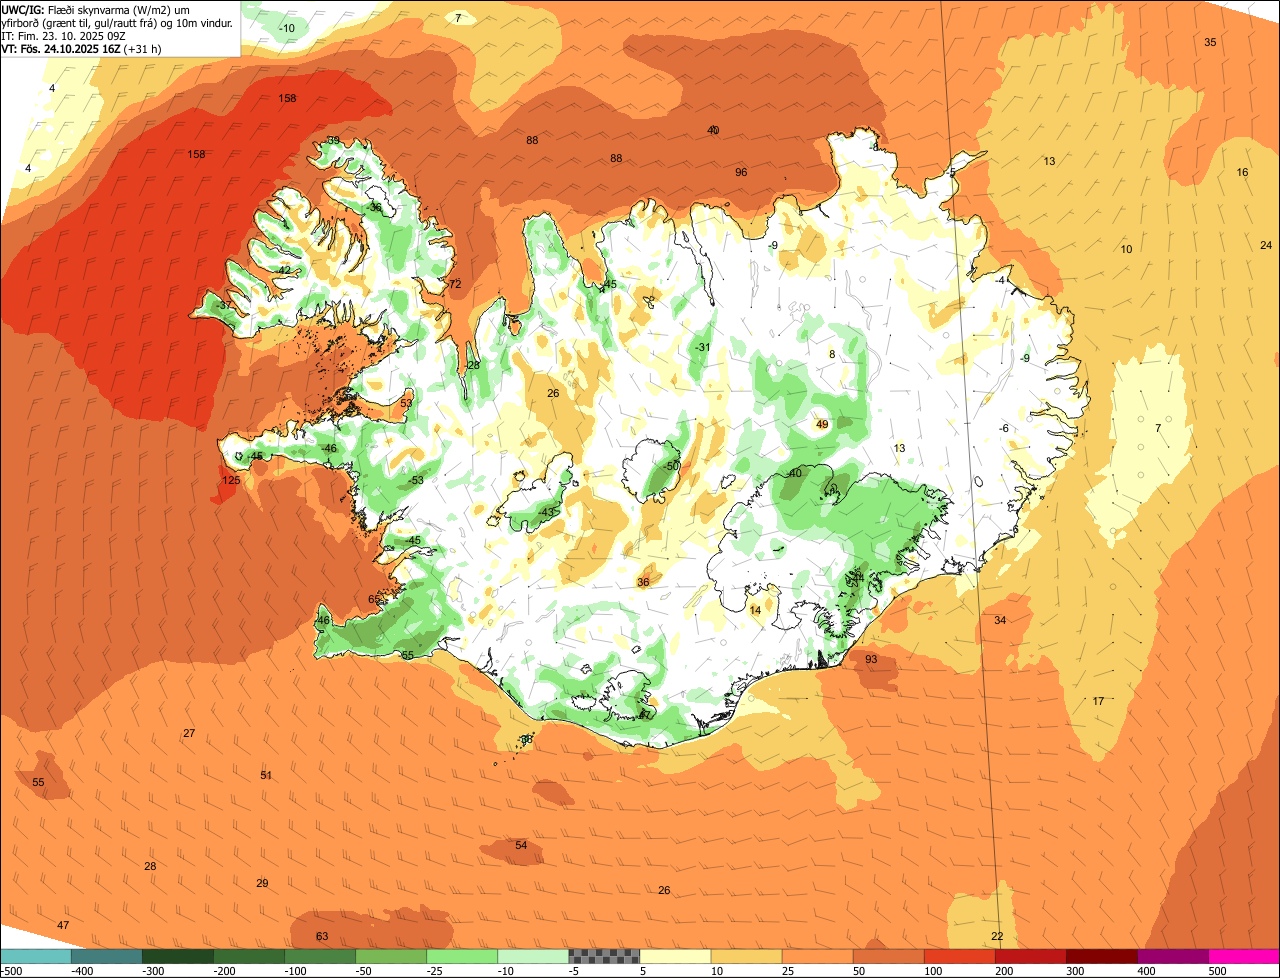The width and height of the screenshot is (1280, 978).
Task: Select the pale yellow legend swatch between 5 and 10
Action: (x=675, y=957)
